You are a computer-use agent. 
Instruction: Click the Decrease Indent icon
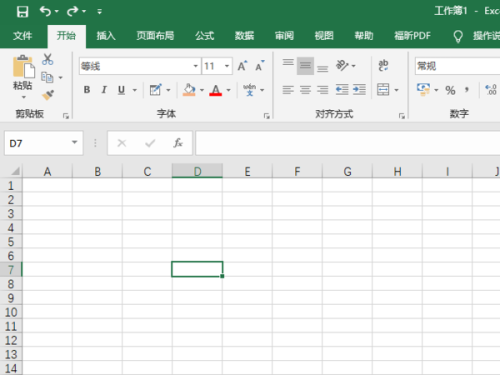tap(342, 89)
